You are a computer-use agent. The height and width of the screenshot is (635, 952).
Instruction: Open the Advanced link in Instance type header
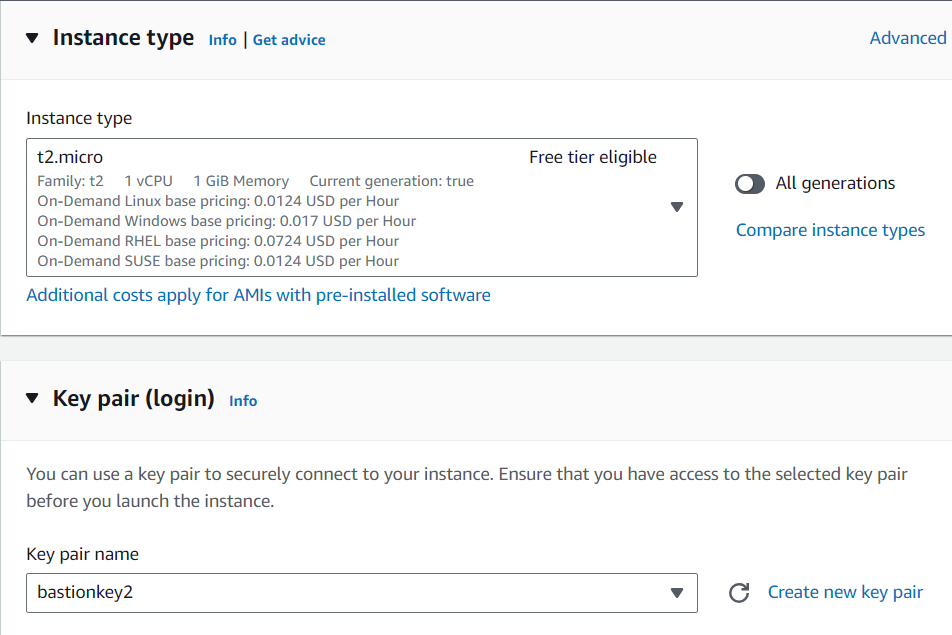tap(907, 38)
